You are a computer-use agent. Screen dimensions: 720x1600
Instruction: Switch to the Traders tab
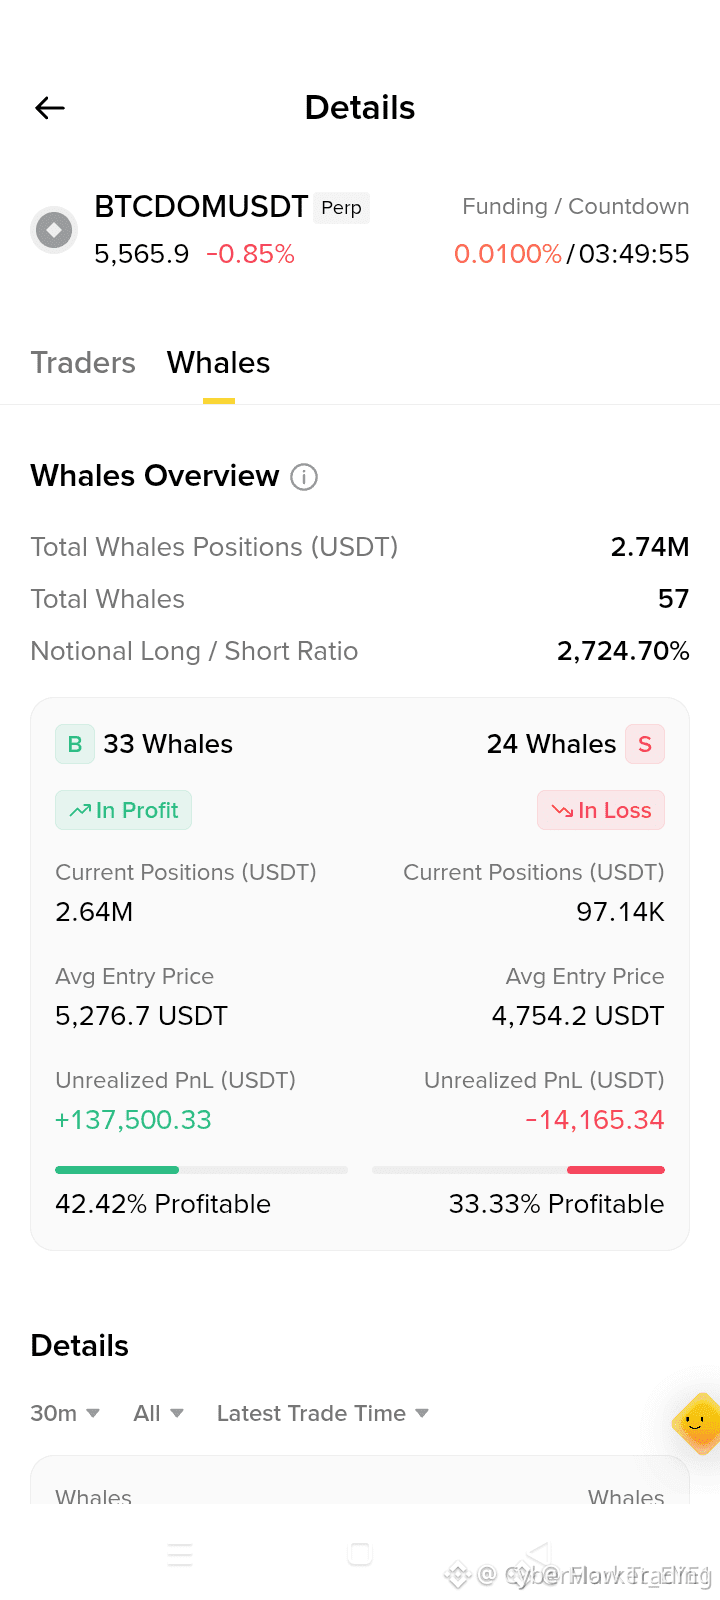tap(83, 363)
